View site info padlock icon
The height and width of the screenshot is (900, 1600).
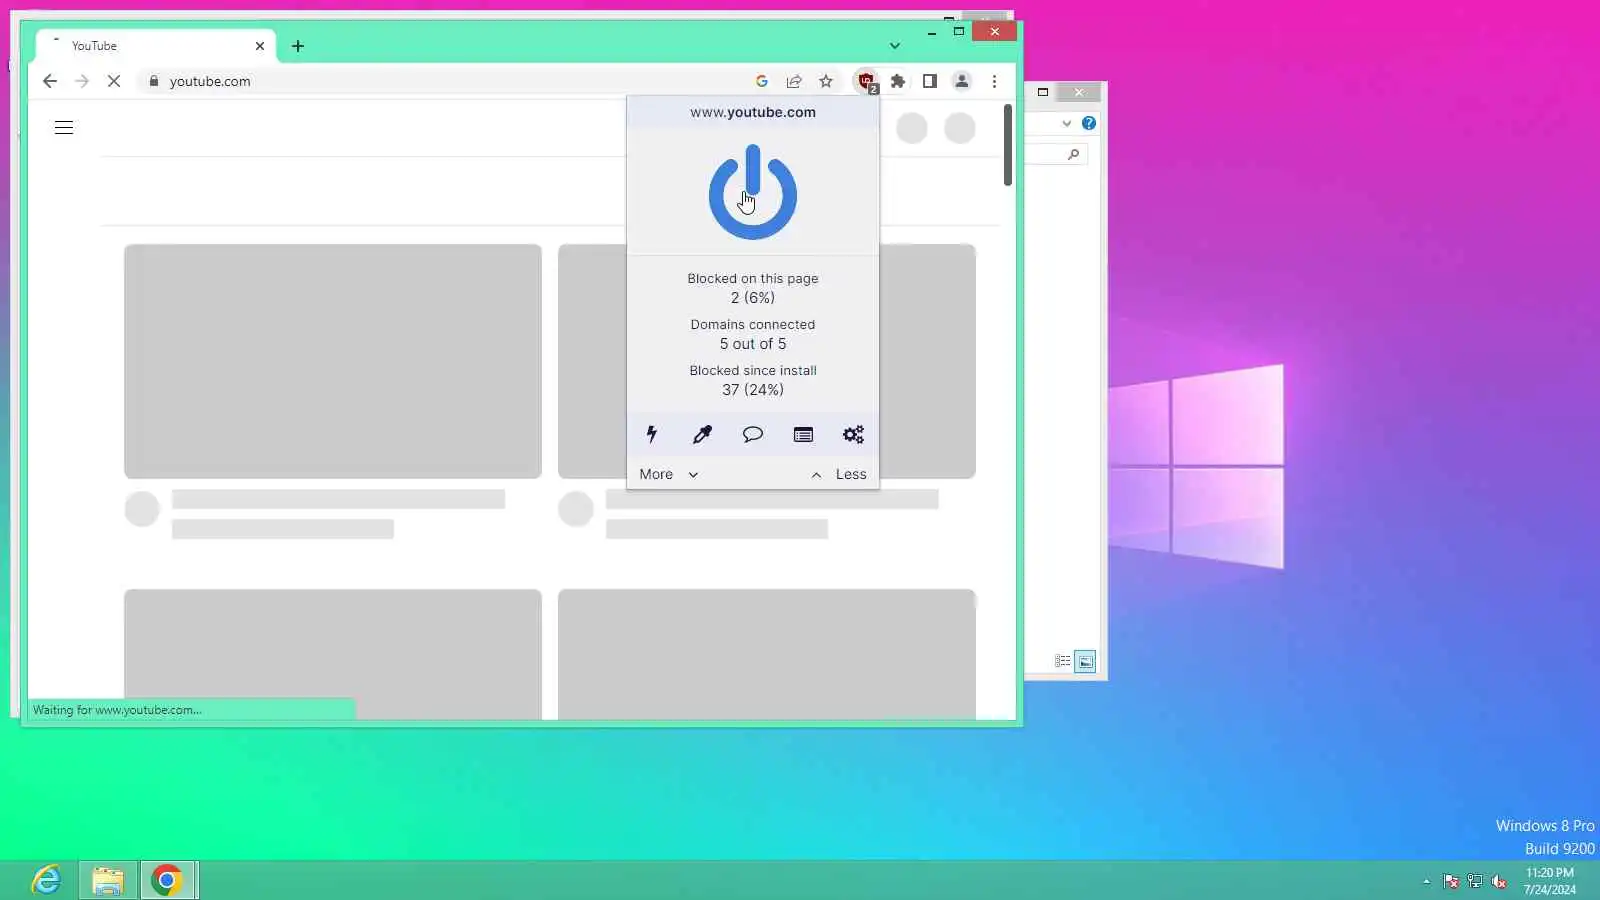tap(153, 81)
